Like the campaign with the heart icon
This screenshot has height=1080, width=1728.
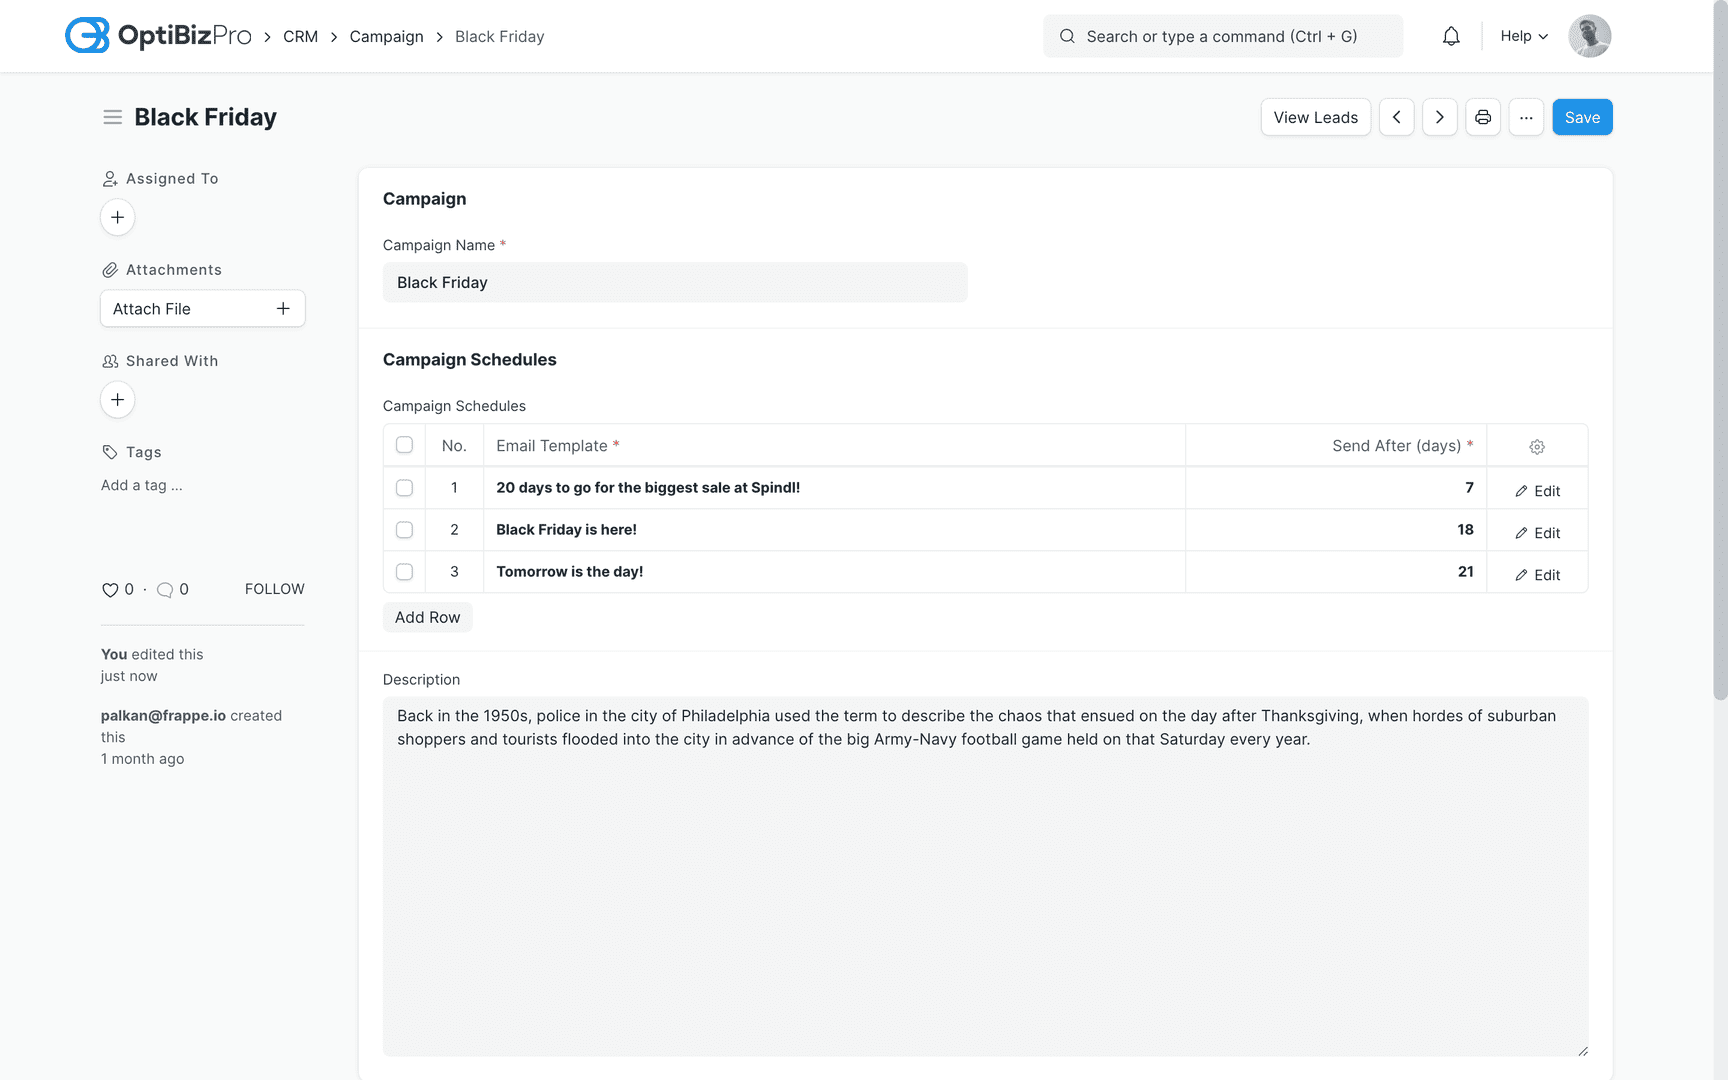[109, 589]
